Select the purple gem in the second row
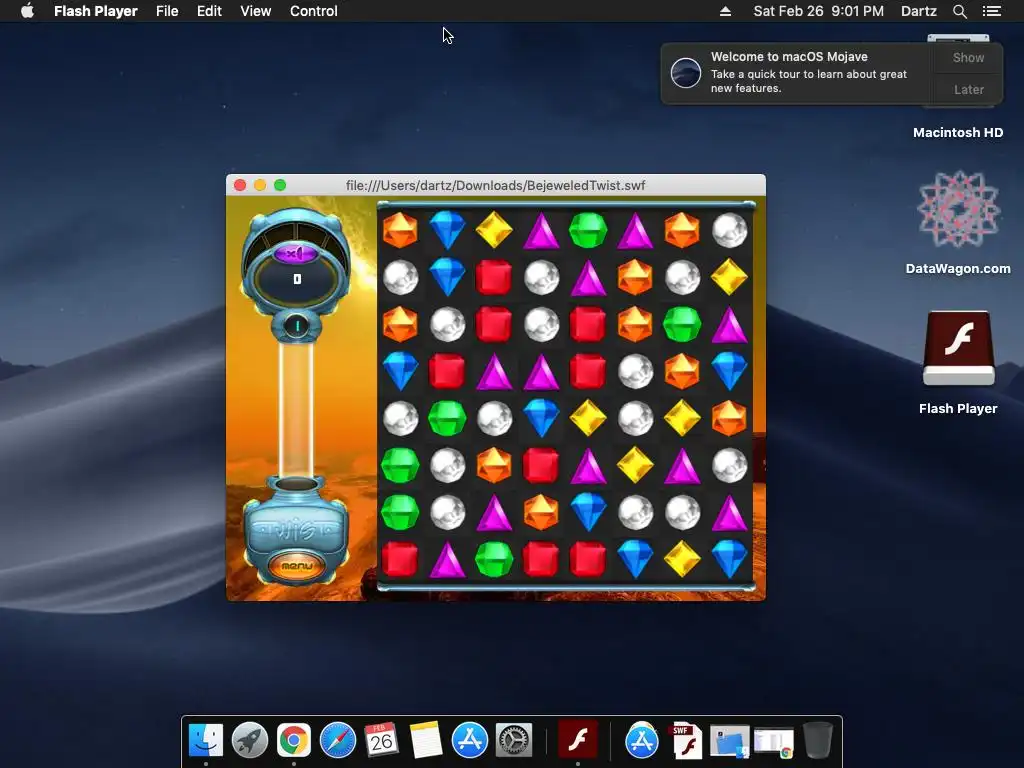Image resolution: width=1024 pixels, height=768 pixels. 588,278
